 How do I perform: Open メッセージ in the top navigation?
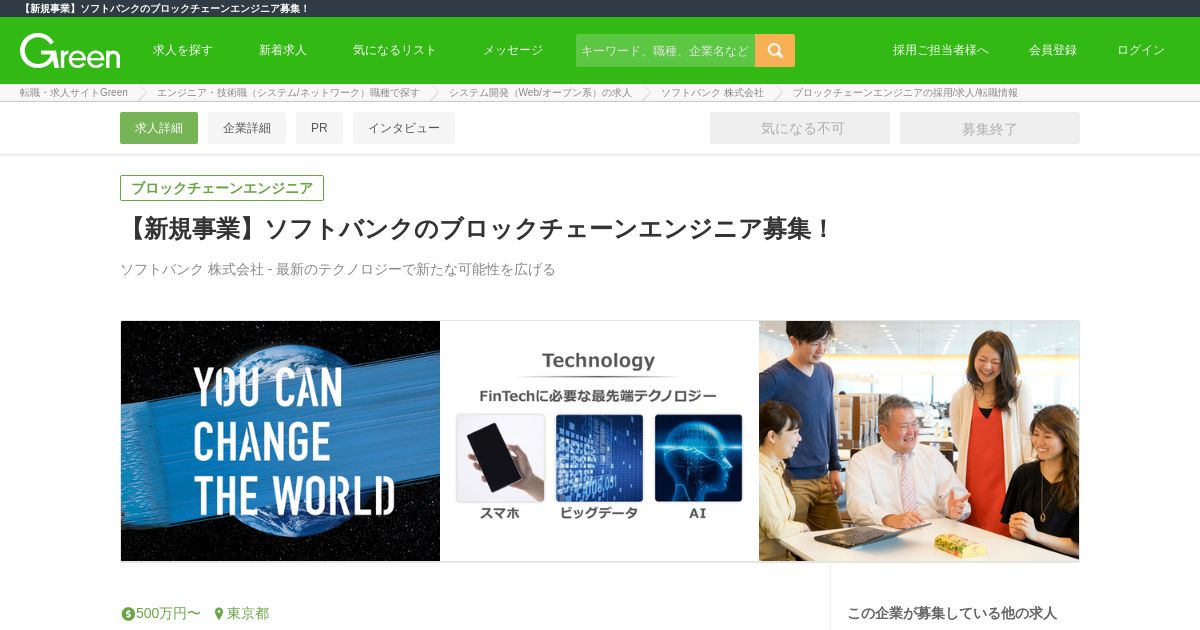coord(513,50)
